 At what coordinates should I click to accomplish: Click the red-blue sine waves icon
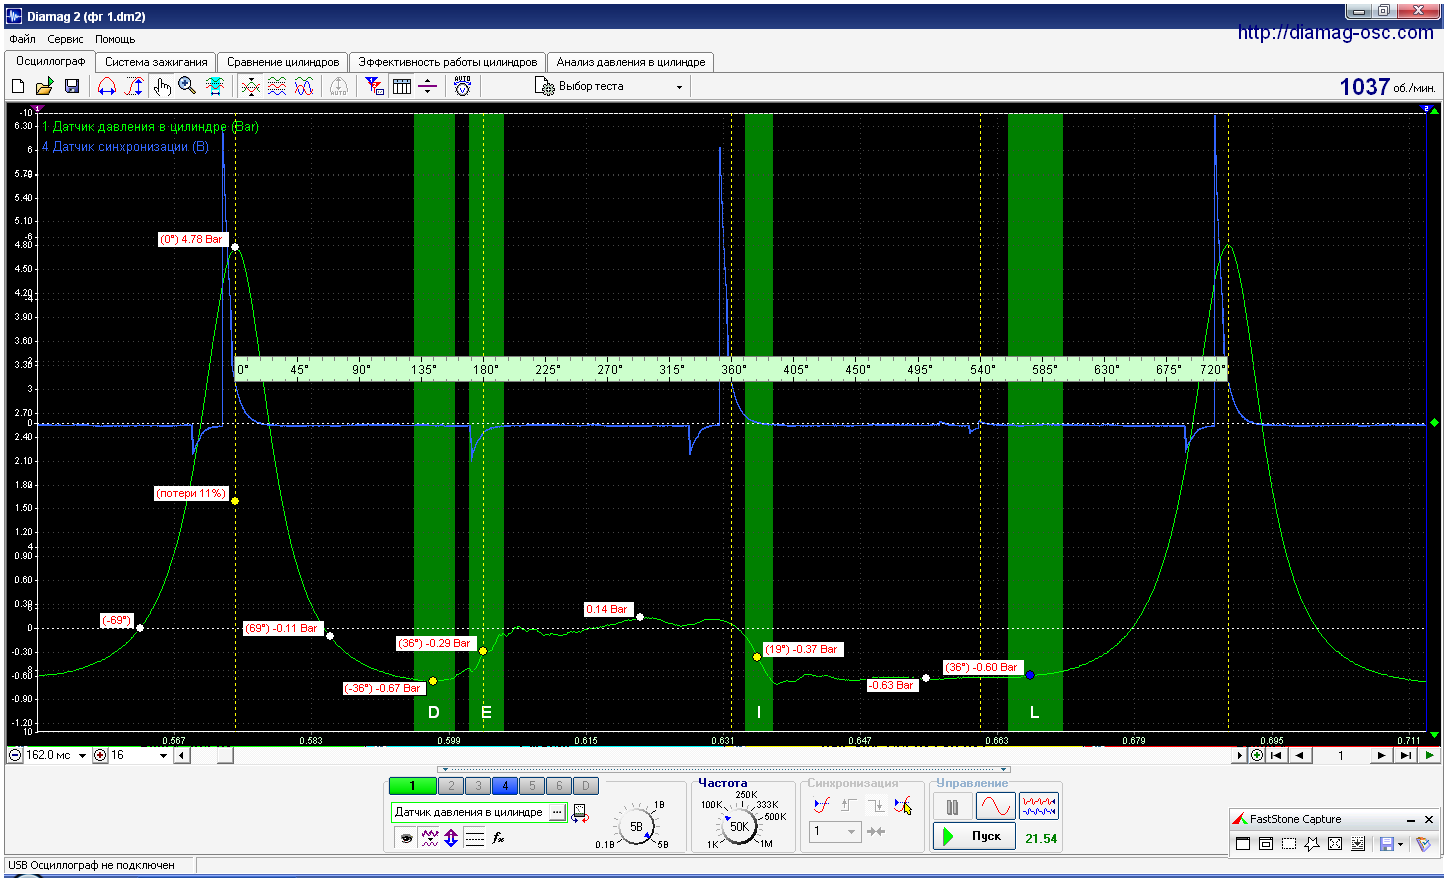(x=304, y=87)
